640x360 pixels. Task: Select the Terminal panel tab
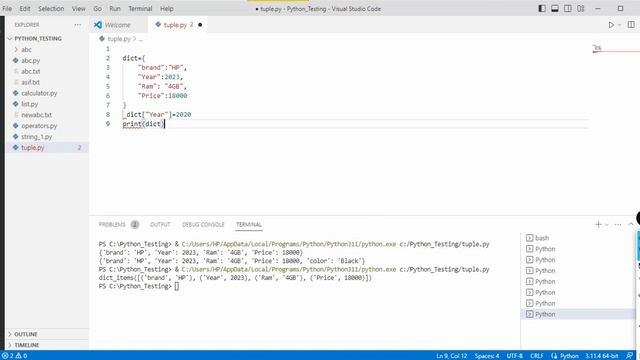pyautogui.click(x=249, y=224)
